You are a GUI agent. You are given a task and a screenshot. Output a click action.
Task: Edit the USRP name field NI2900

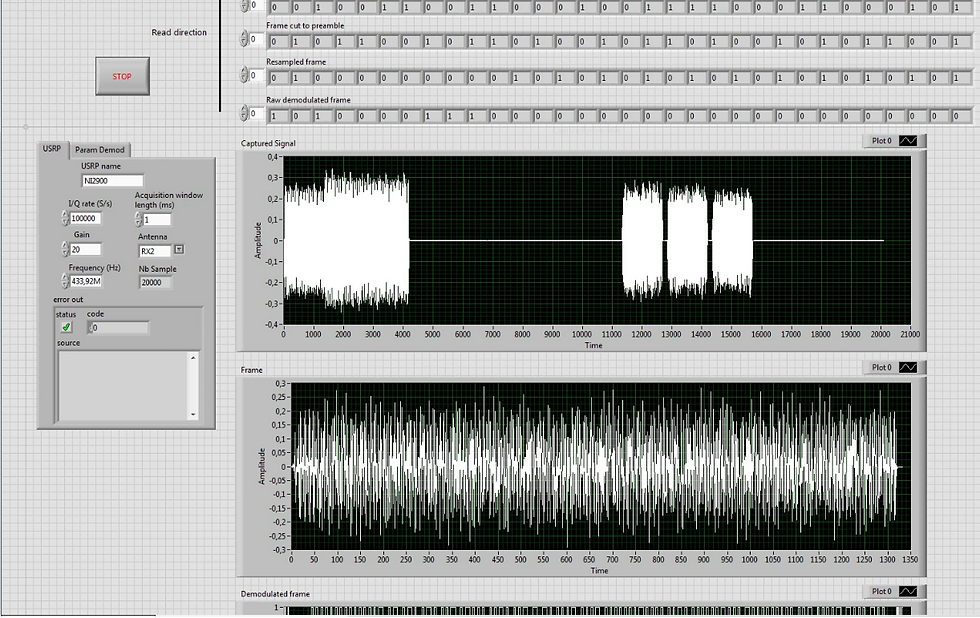click(112, 181)
